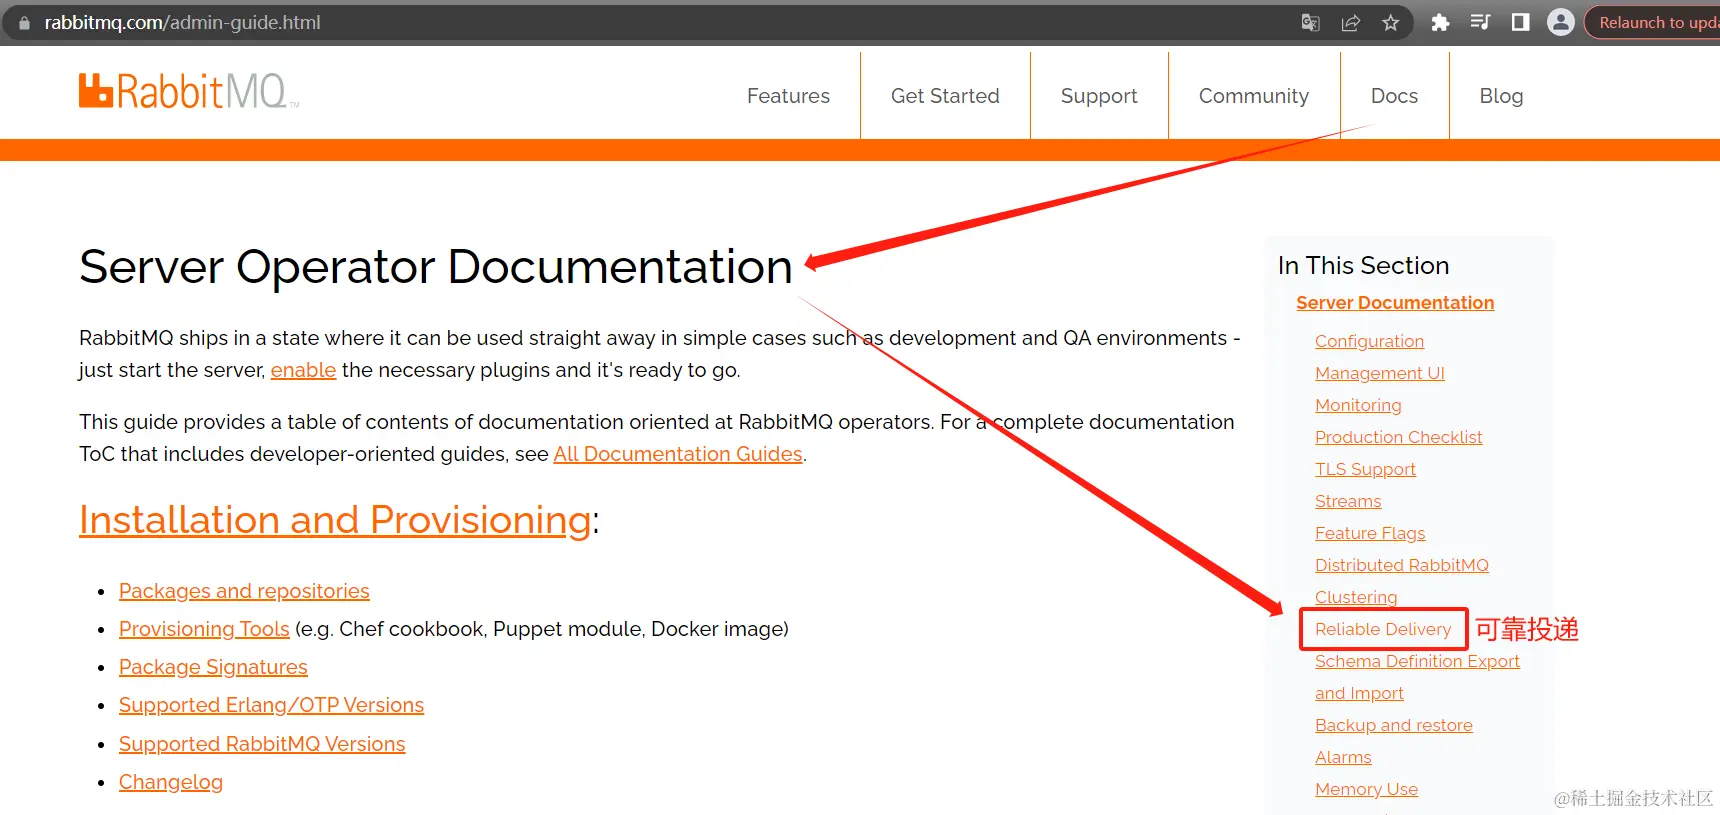Click the Server Operator Documentation heading
1720x815 pixels.
(x=436, y=267)
